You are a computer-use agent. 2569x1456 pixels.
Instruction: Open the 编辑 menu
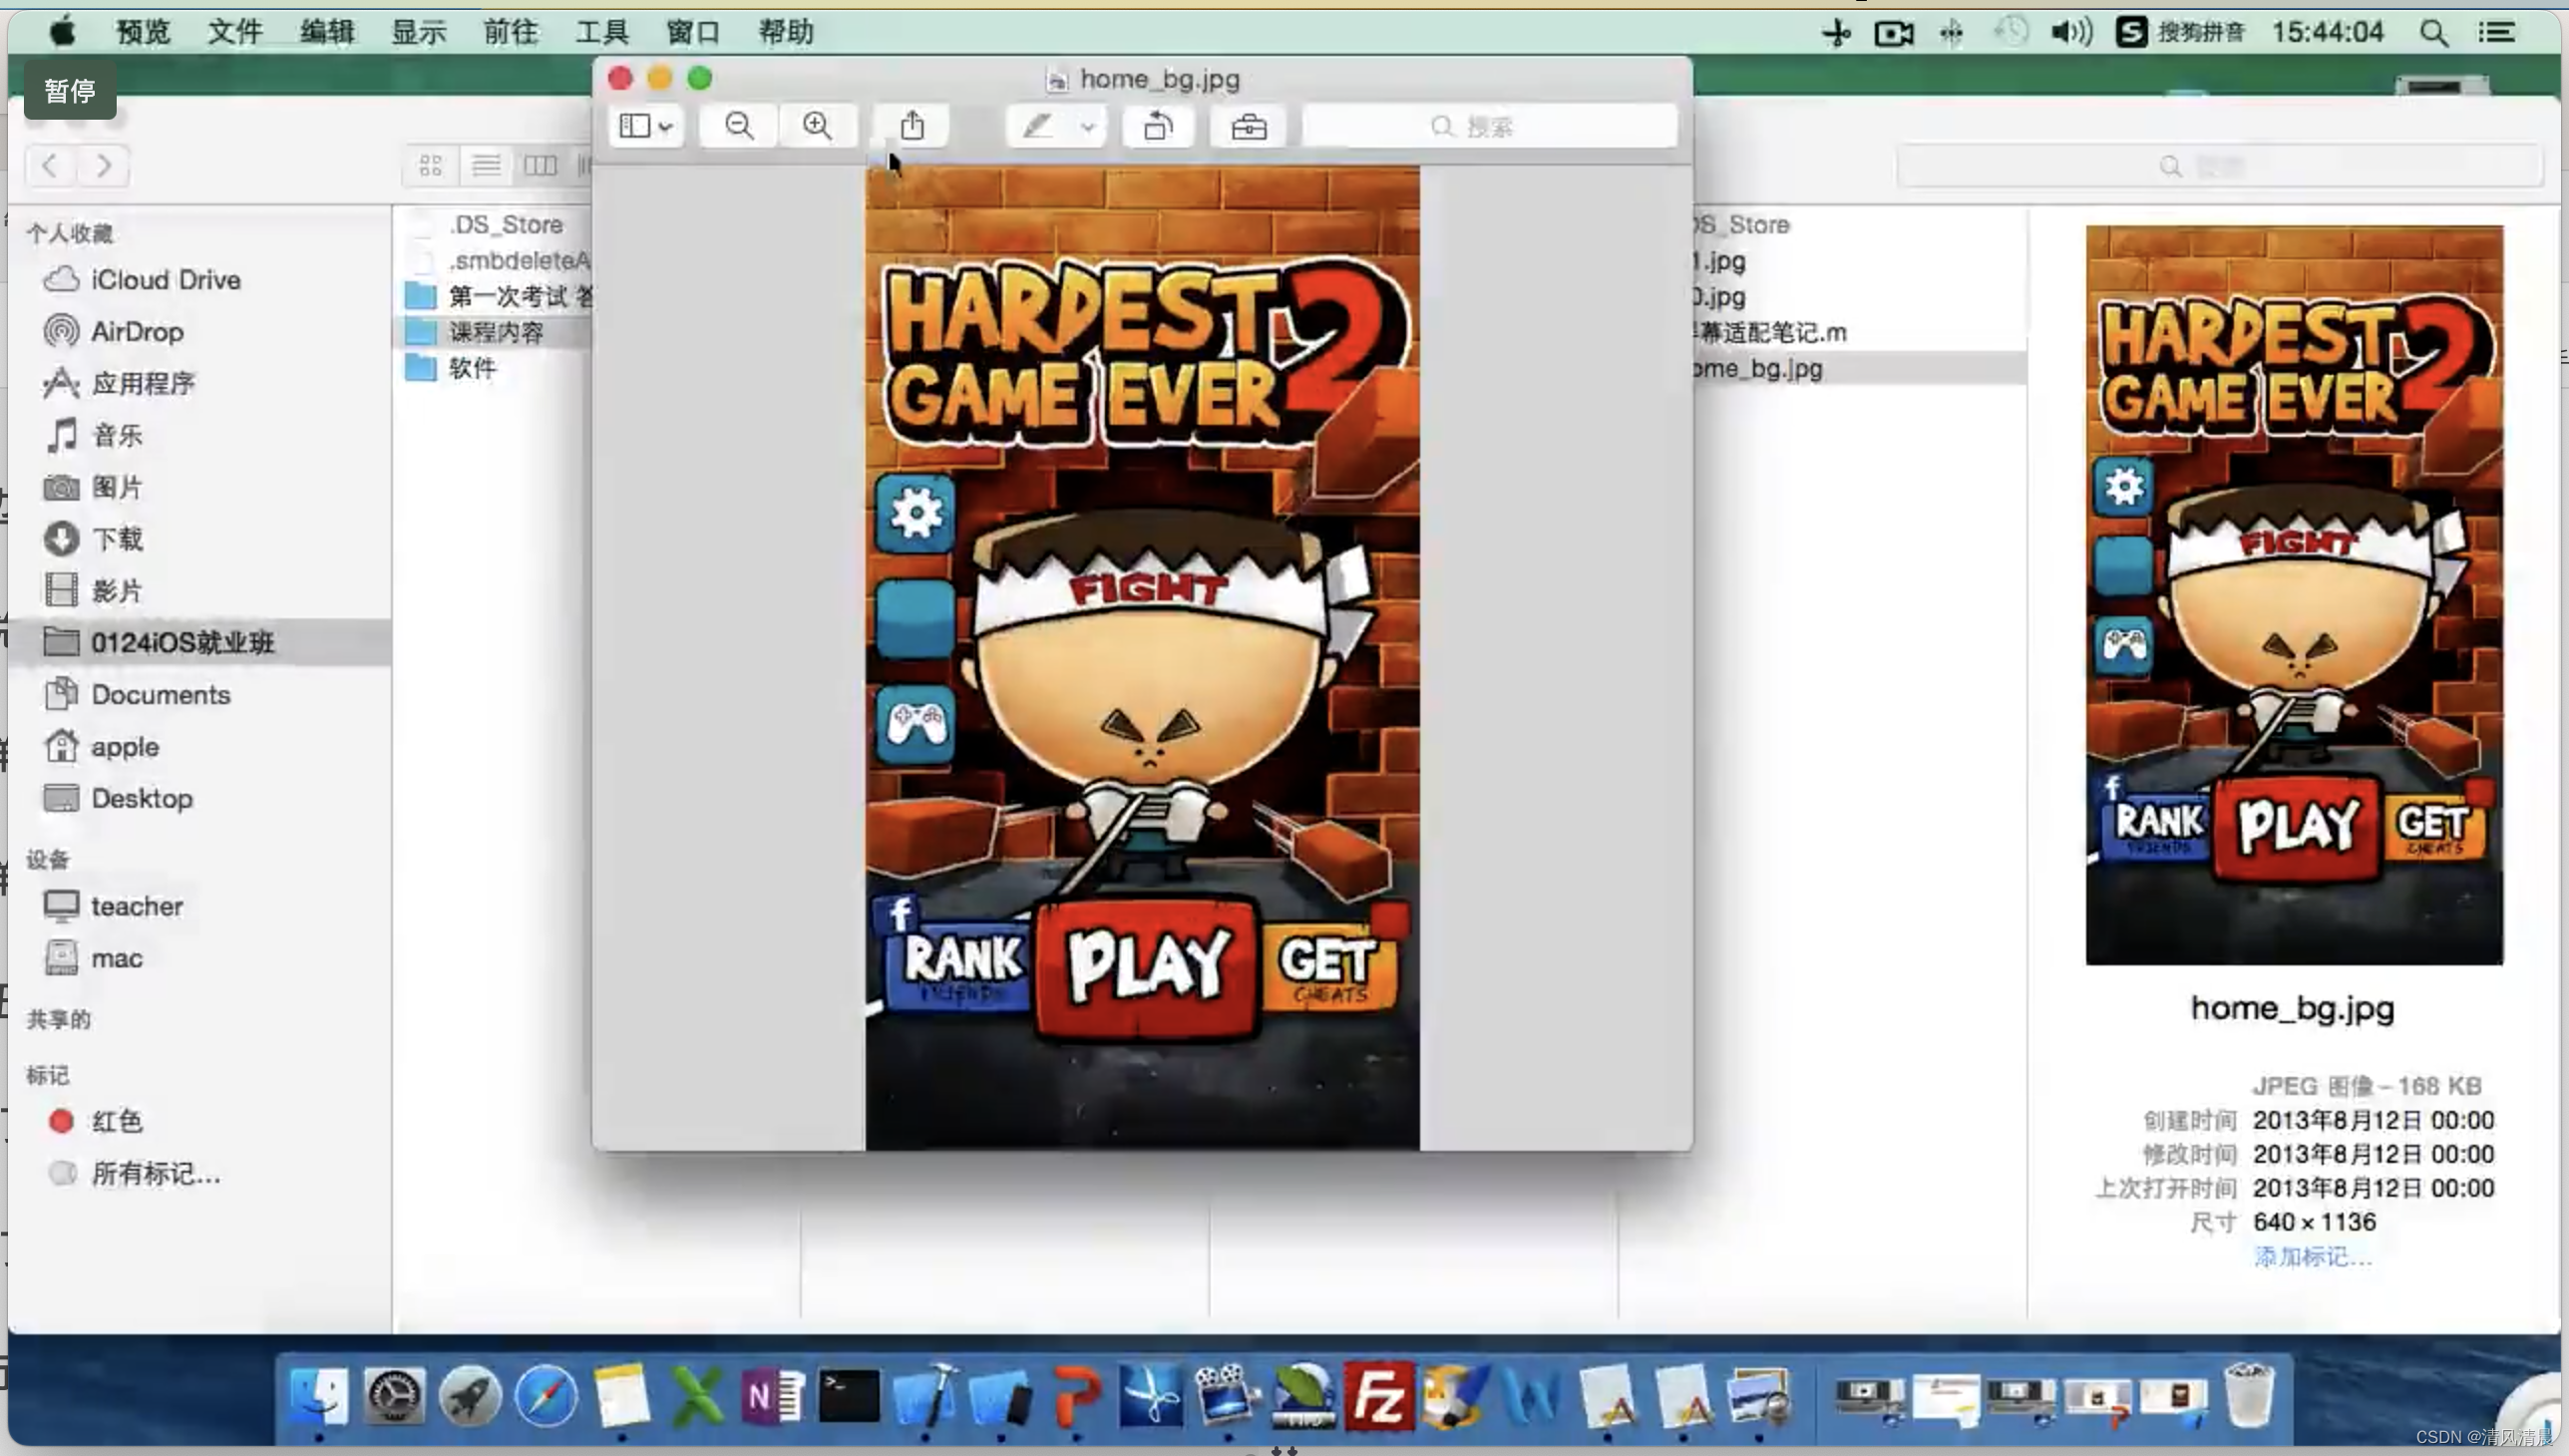(327, 32)
